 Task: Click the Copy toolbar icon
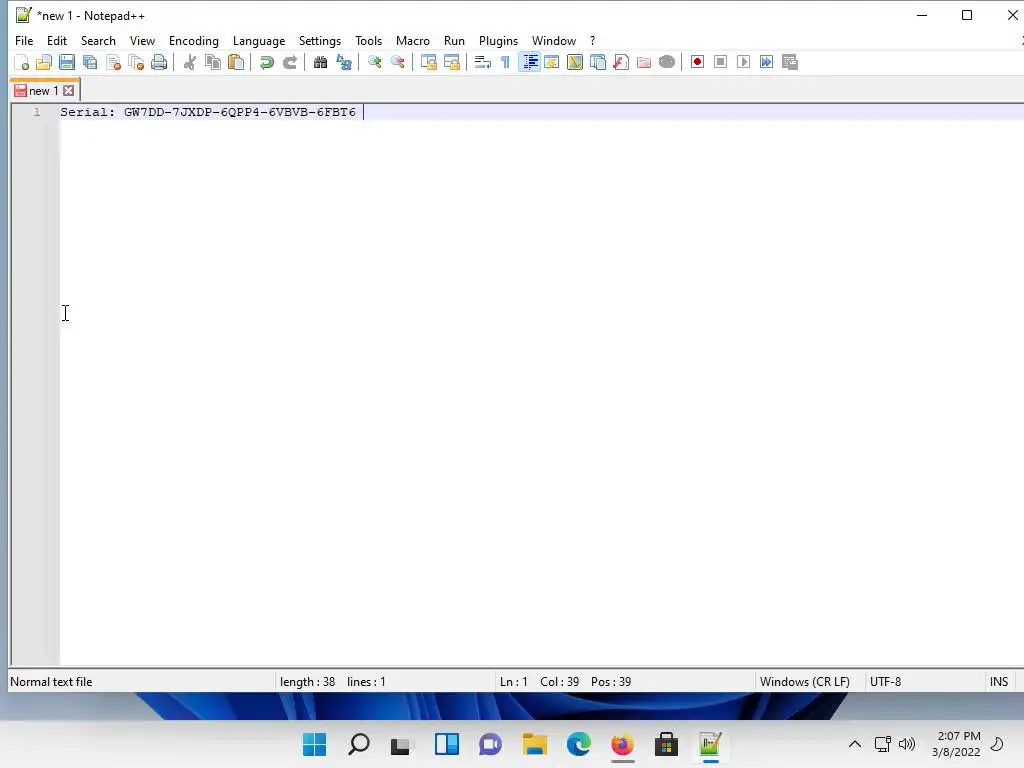tap(213, 62)
